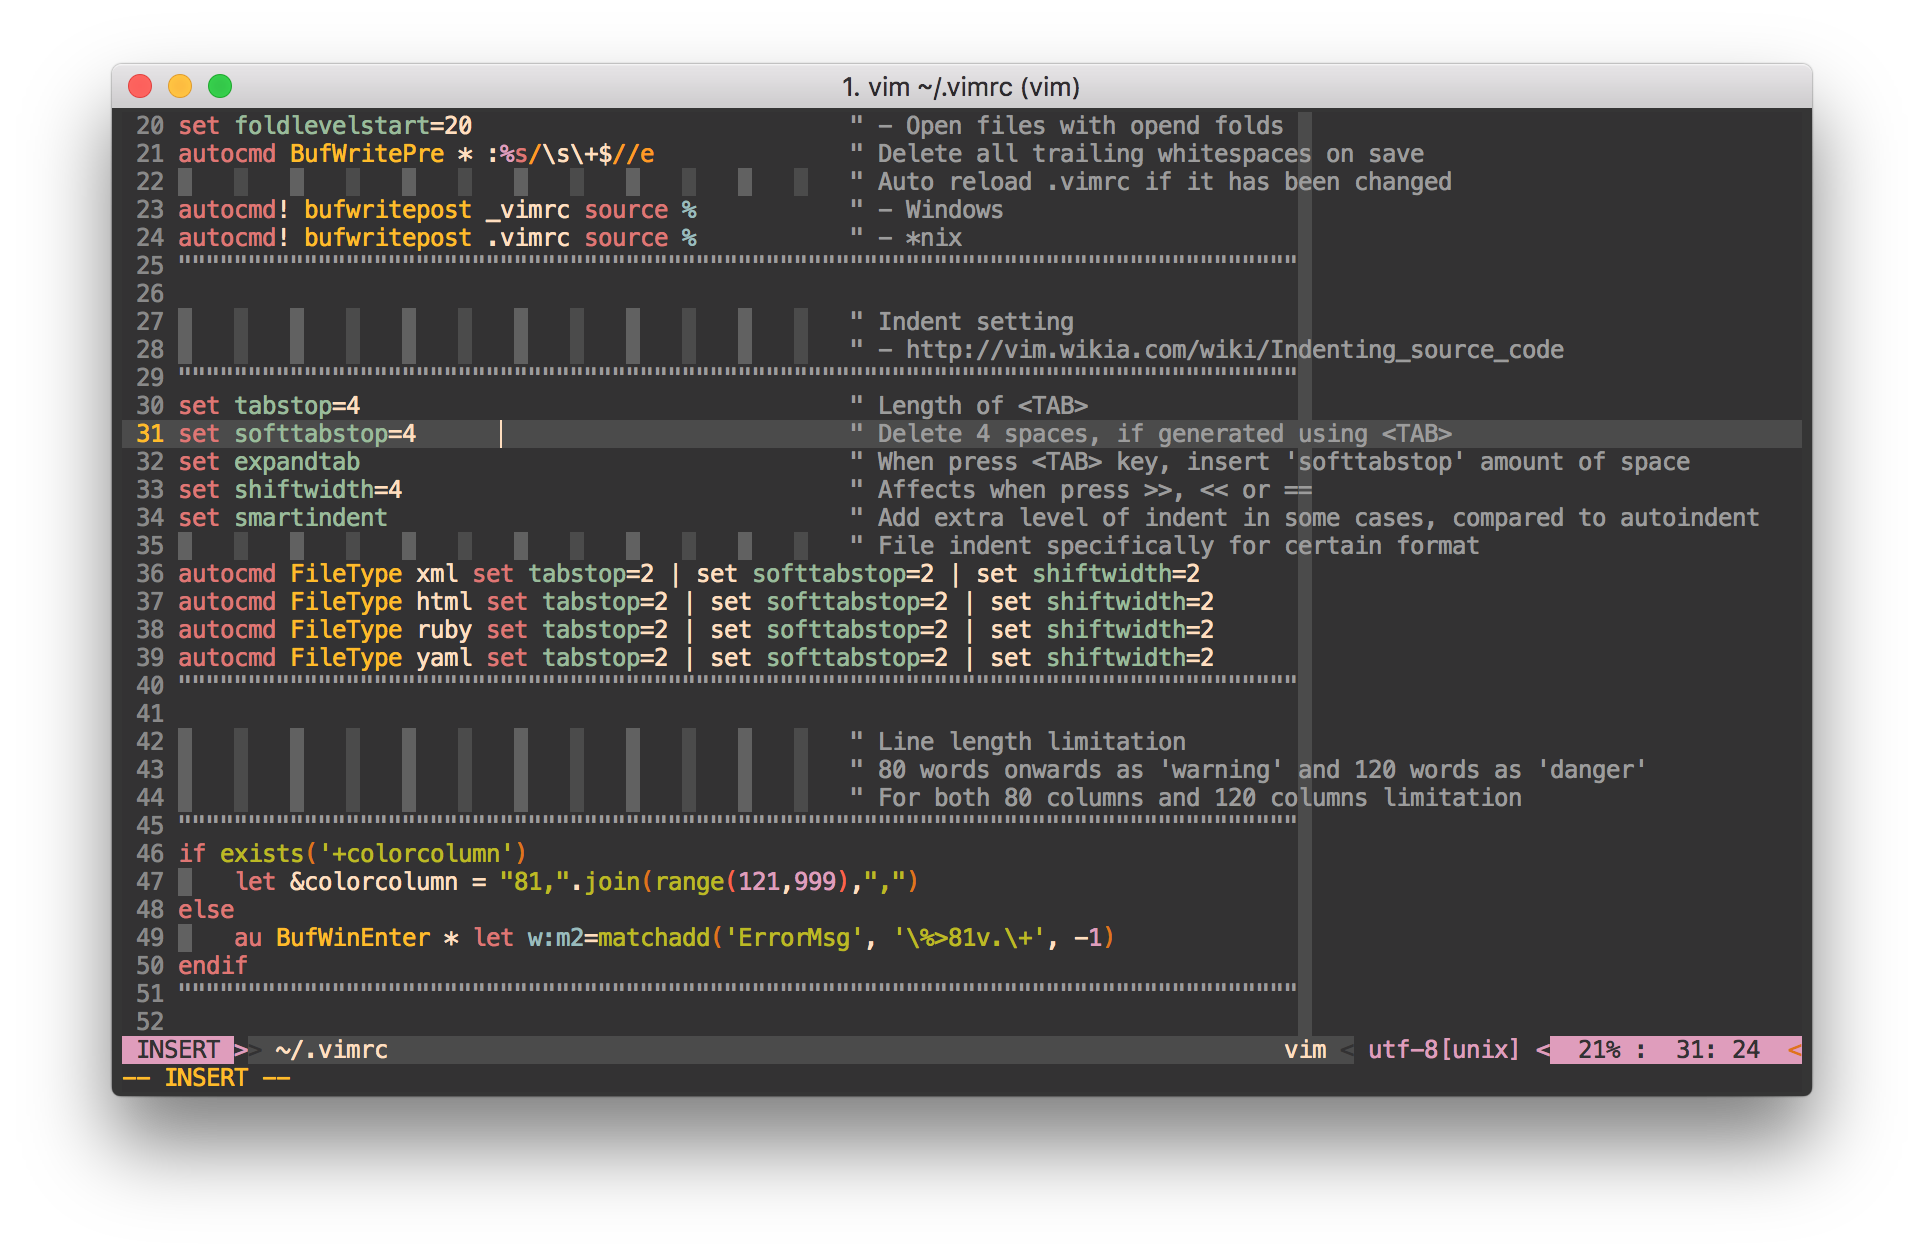
Task: Click the pink INSERT mode indicator
Action: pos(178,1049)
